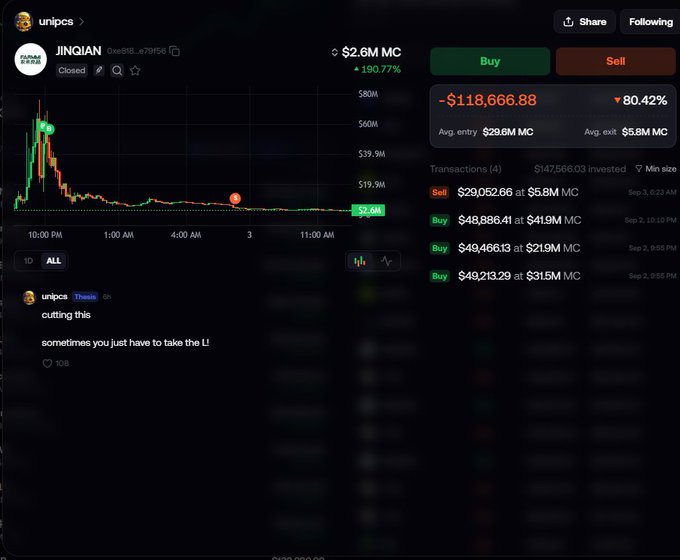Click the Following button

(x=651, y=22)
